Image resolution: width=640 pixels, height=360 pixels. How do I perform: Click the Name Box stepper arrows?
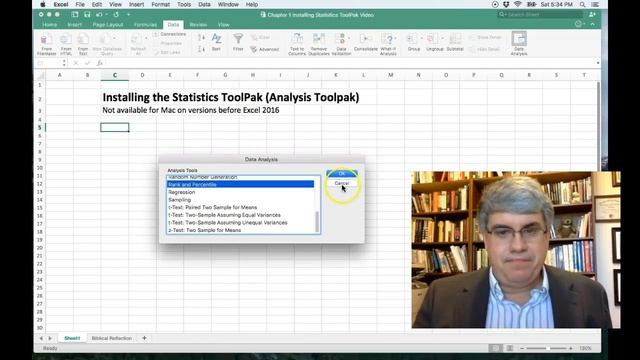[64, 63]
